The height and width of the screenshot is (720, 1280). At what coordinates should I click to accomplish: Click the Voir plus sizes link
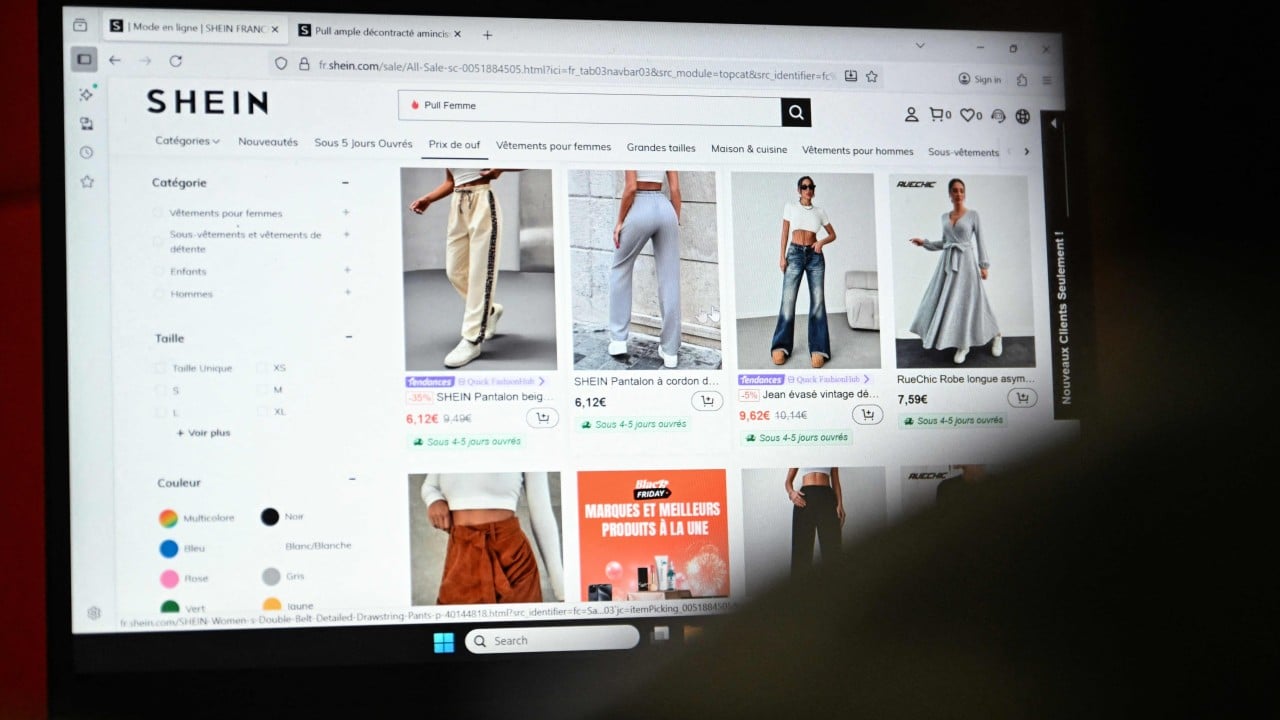204,433
